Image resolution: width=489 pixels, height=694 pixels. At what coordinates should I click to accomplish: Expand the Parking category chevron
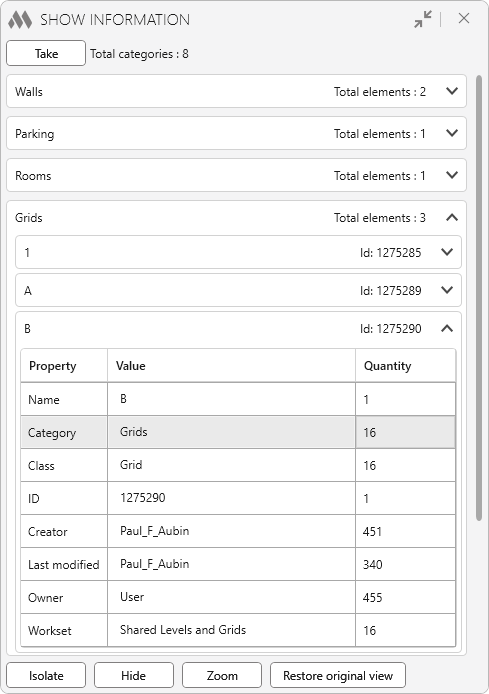point(452,133)
